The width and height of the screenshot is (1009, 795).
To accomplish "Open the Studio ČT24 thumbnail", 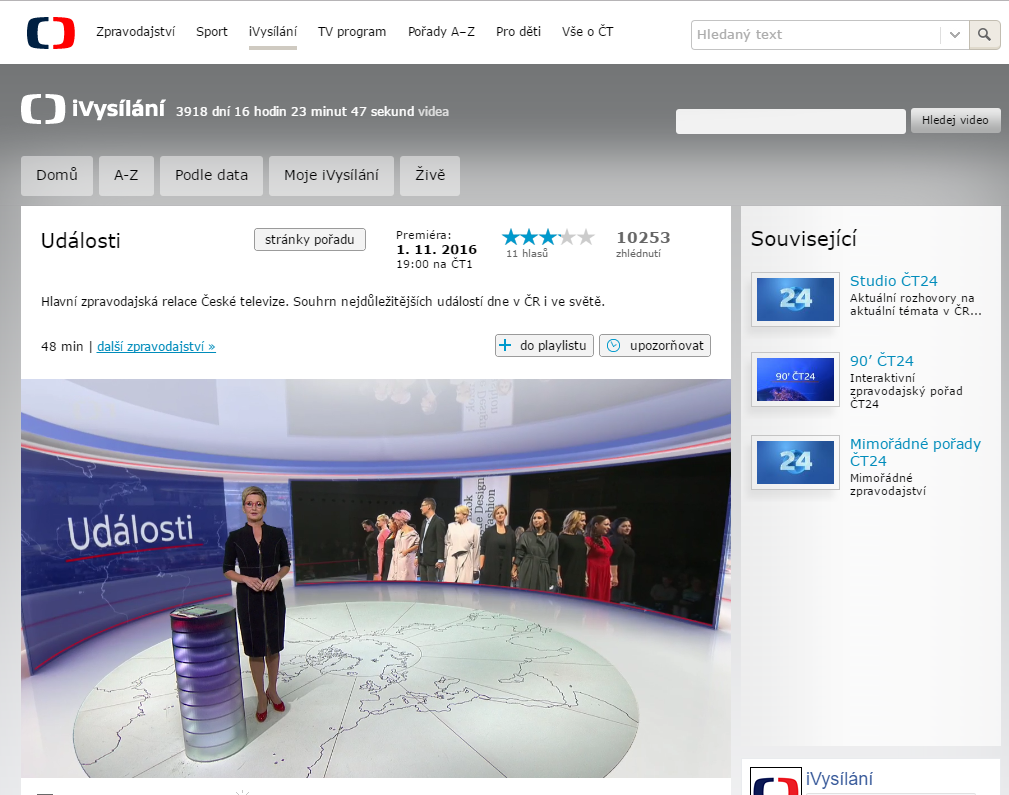I will [x=795, y=299].
